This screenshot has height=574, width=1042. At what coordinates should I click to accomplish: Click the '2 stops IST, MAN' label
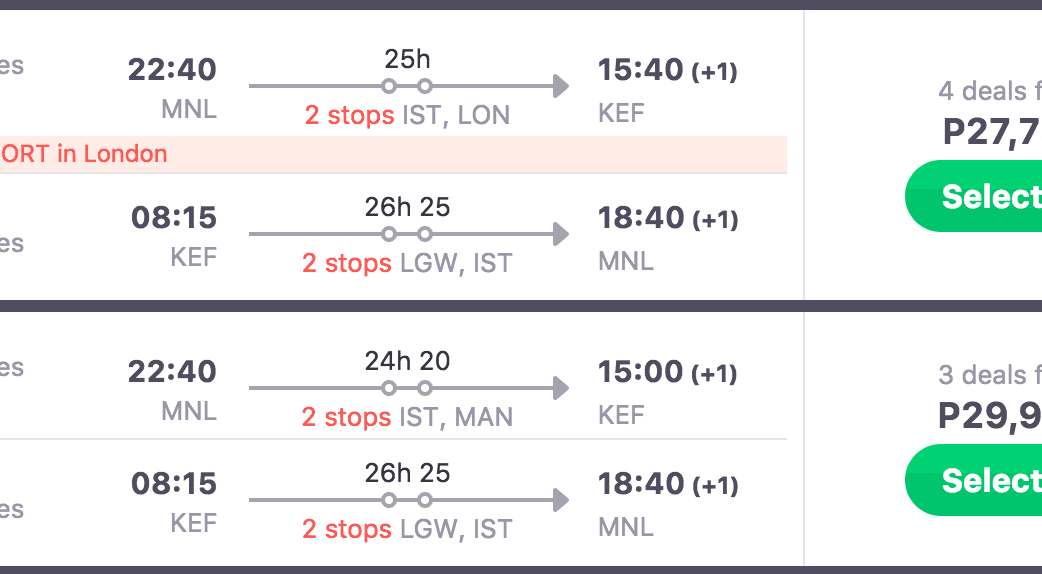[x=407, y=417]
